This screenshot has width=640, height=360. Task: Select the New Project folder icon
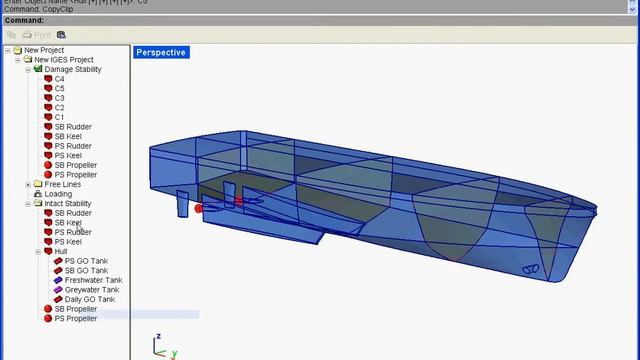18,50
